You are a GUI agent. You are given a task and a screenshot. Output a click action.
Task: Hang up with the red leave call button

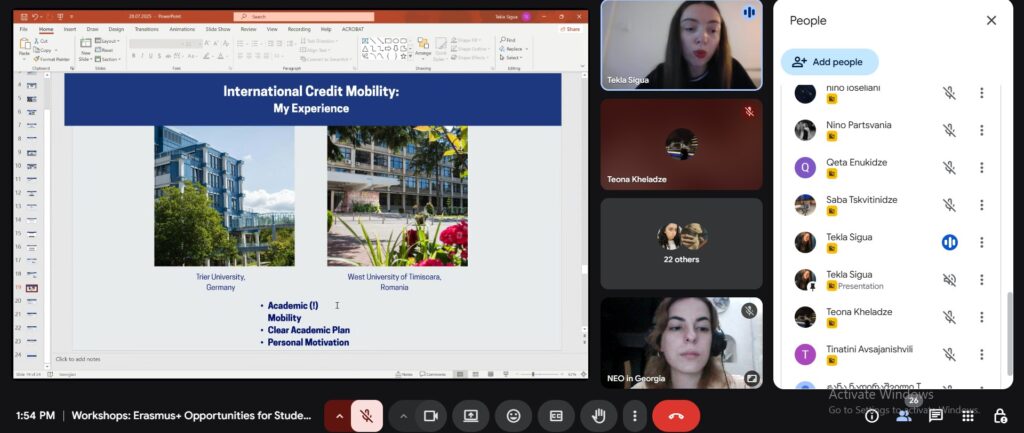[x=676, y=416]
